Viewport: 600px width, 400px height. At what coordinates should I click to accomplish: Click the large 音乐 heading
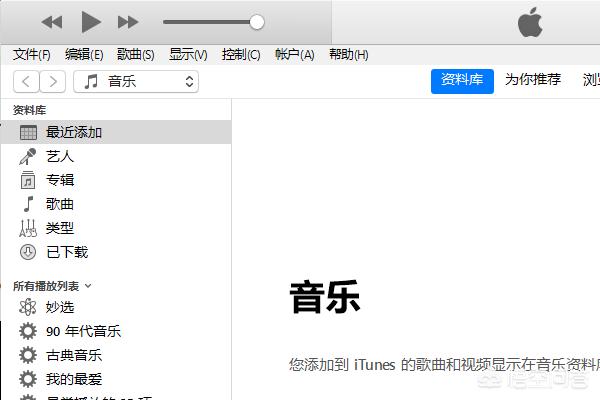324,297
